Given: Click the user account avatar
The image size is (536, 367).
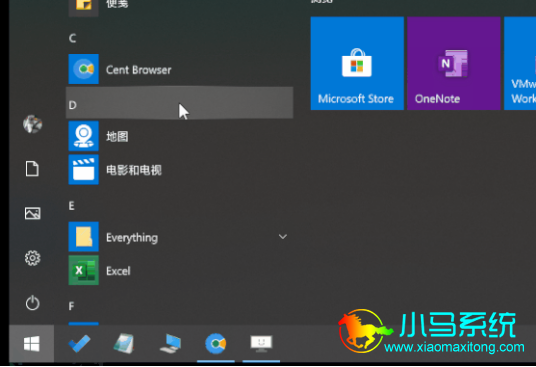Looking at the screenshot, I should click(x=32, y=124).
